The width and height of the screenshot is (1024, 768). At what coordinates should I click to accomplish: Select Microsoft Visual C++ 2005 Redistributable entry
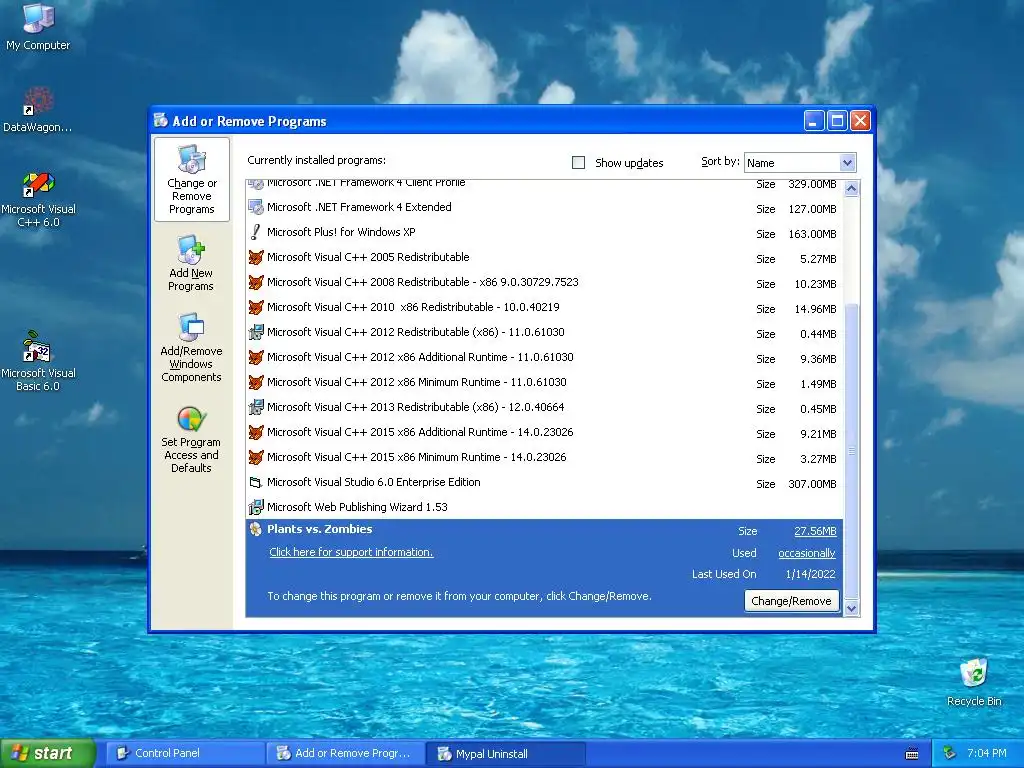[545, 257]
